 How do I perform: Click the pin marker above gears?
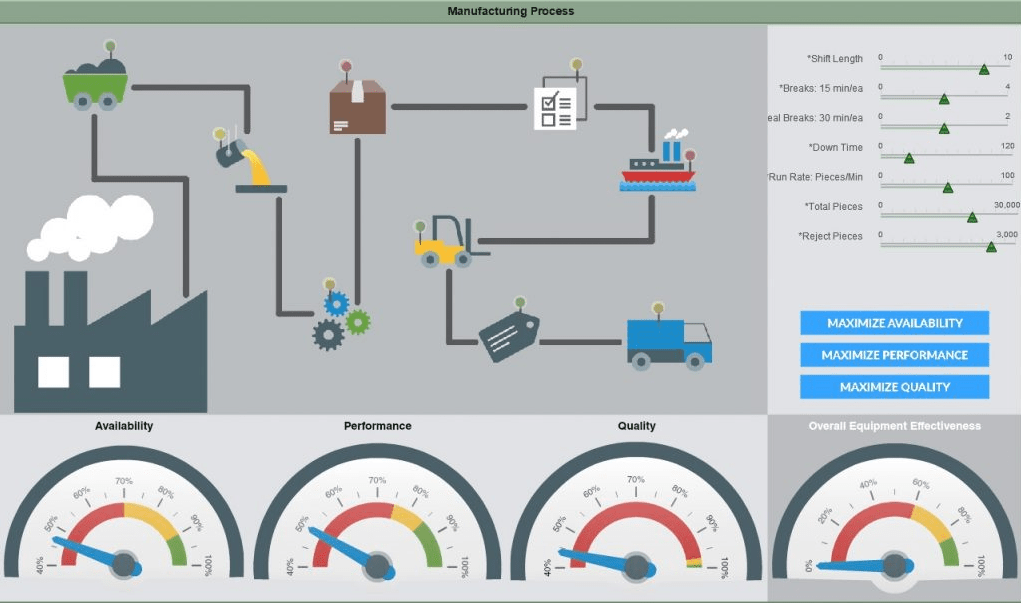tap(329, 284)
